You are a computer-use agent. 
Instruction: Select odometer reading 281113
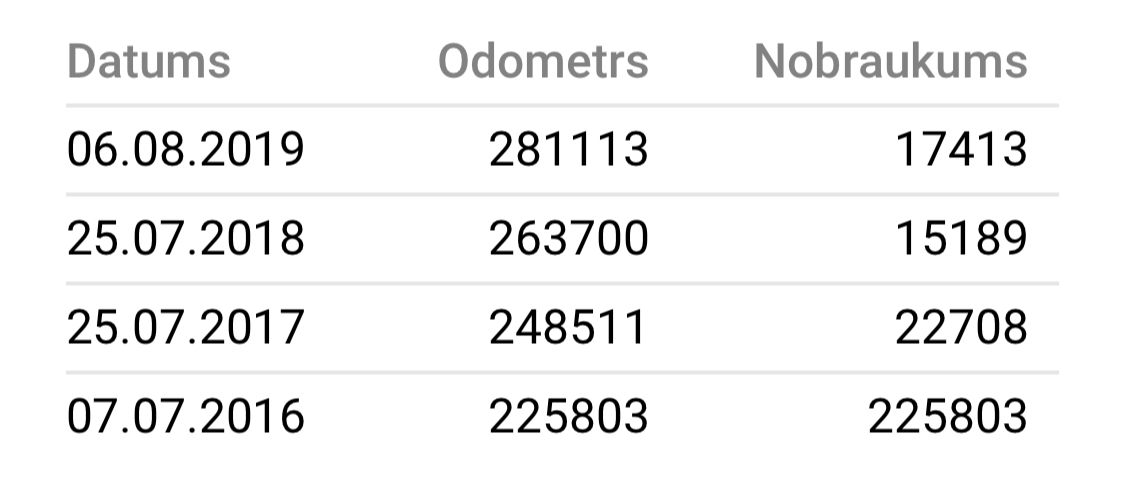(x=568, y=150)
